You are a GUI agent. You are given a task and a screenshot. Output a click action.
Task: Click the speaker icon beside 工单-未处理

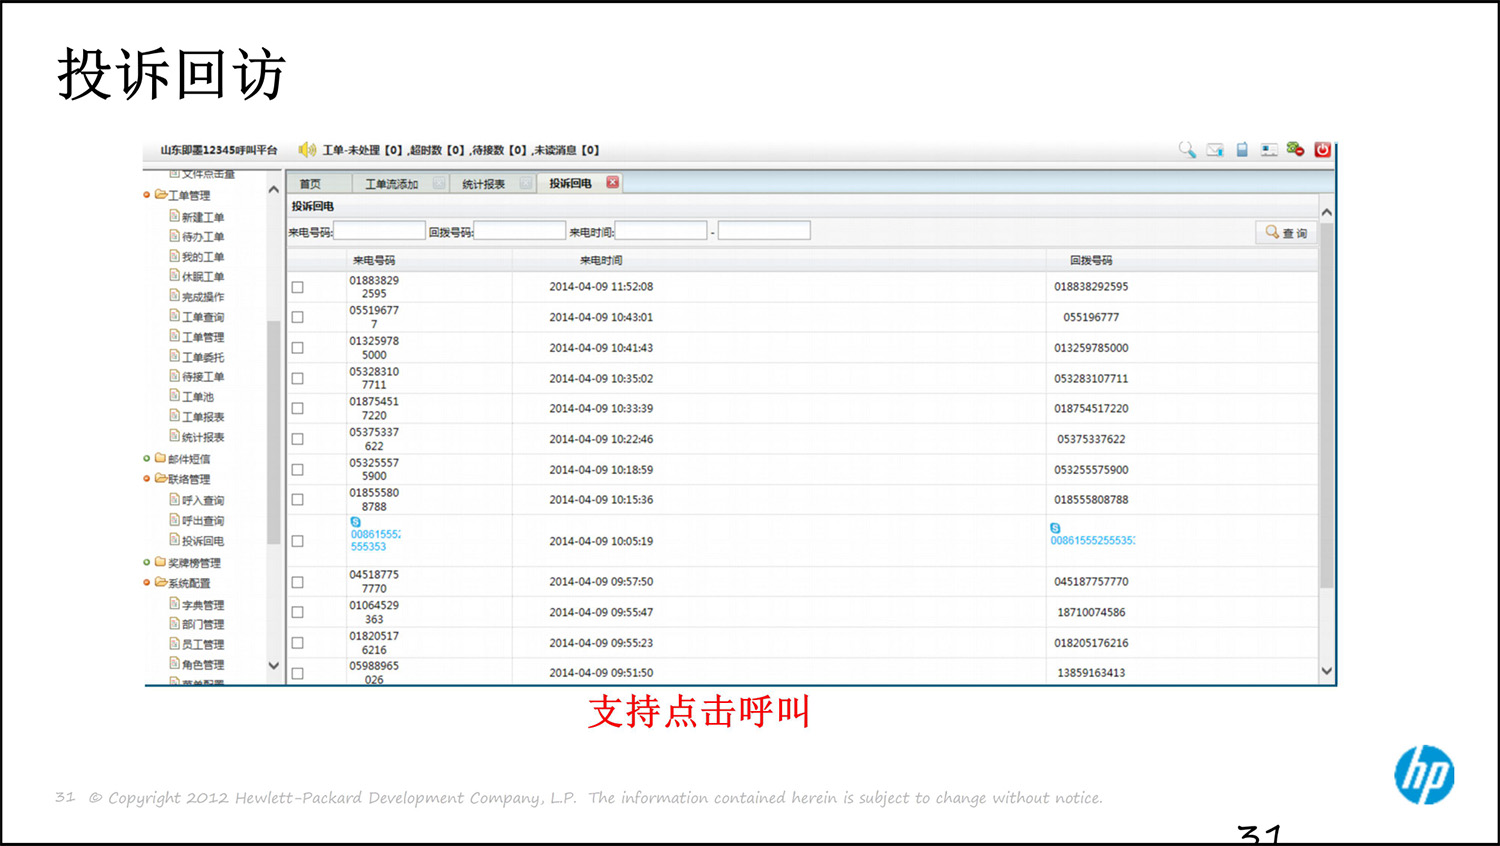coord(305,149)
